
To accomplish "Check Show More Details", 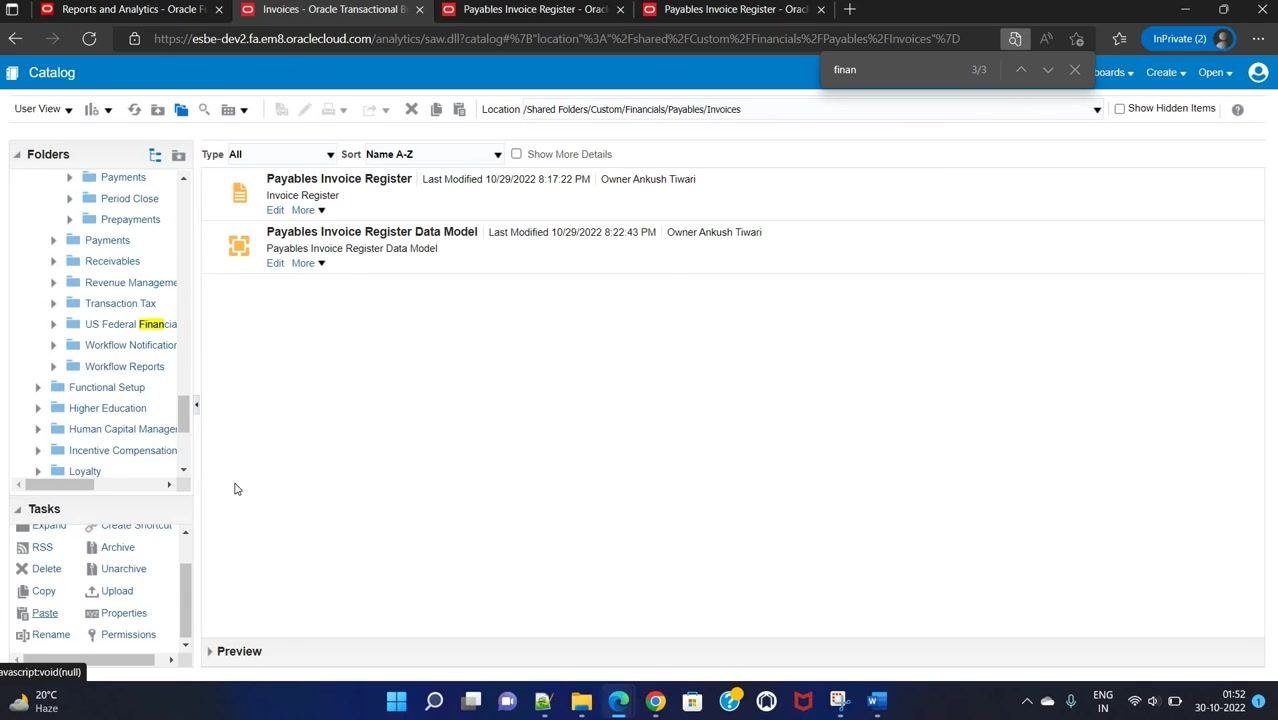I will 516,154.
